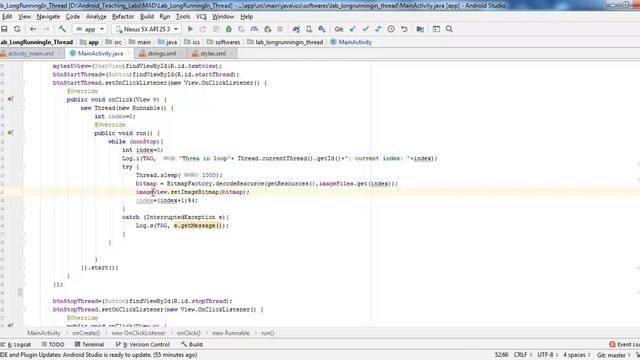Open the 4 spaces indent selector
The image size is (640, 360).
[576, 355]
